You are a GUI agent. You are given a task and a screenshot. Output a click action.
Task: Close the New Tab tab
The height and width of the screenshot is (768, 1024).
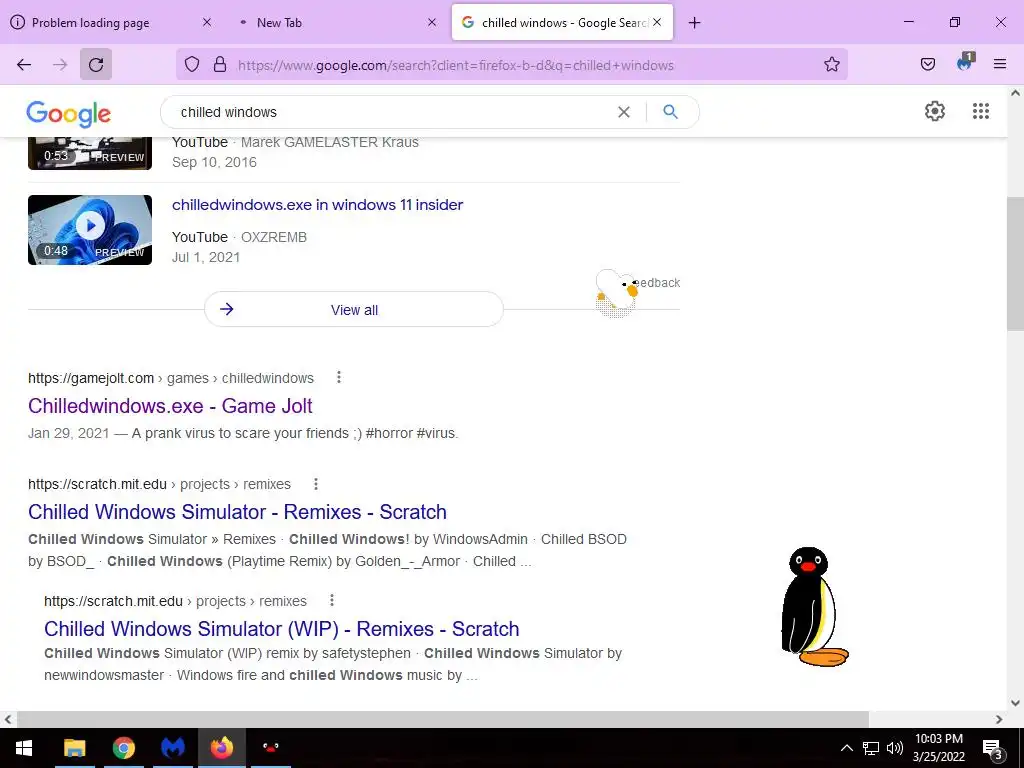[x=432, y=22]
